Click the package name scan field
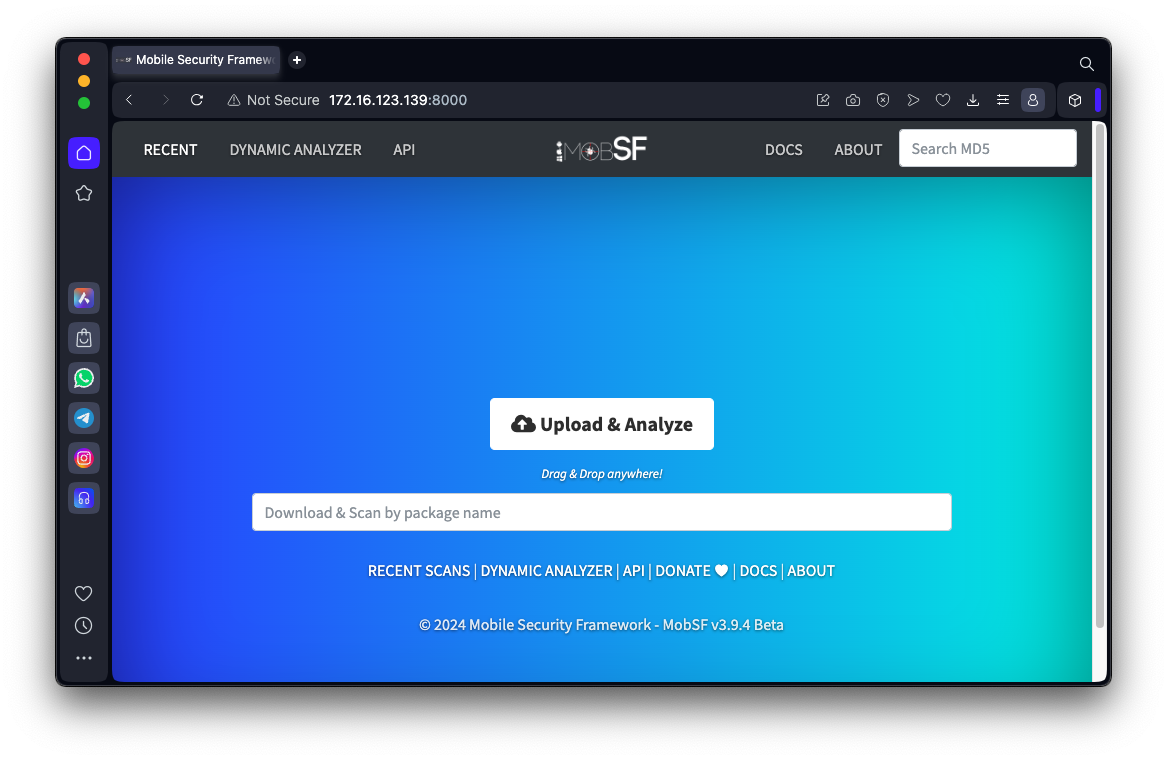The image size is (1167, 760). pos(601,512)
